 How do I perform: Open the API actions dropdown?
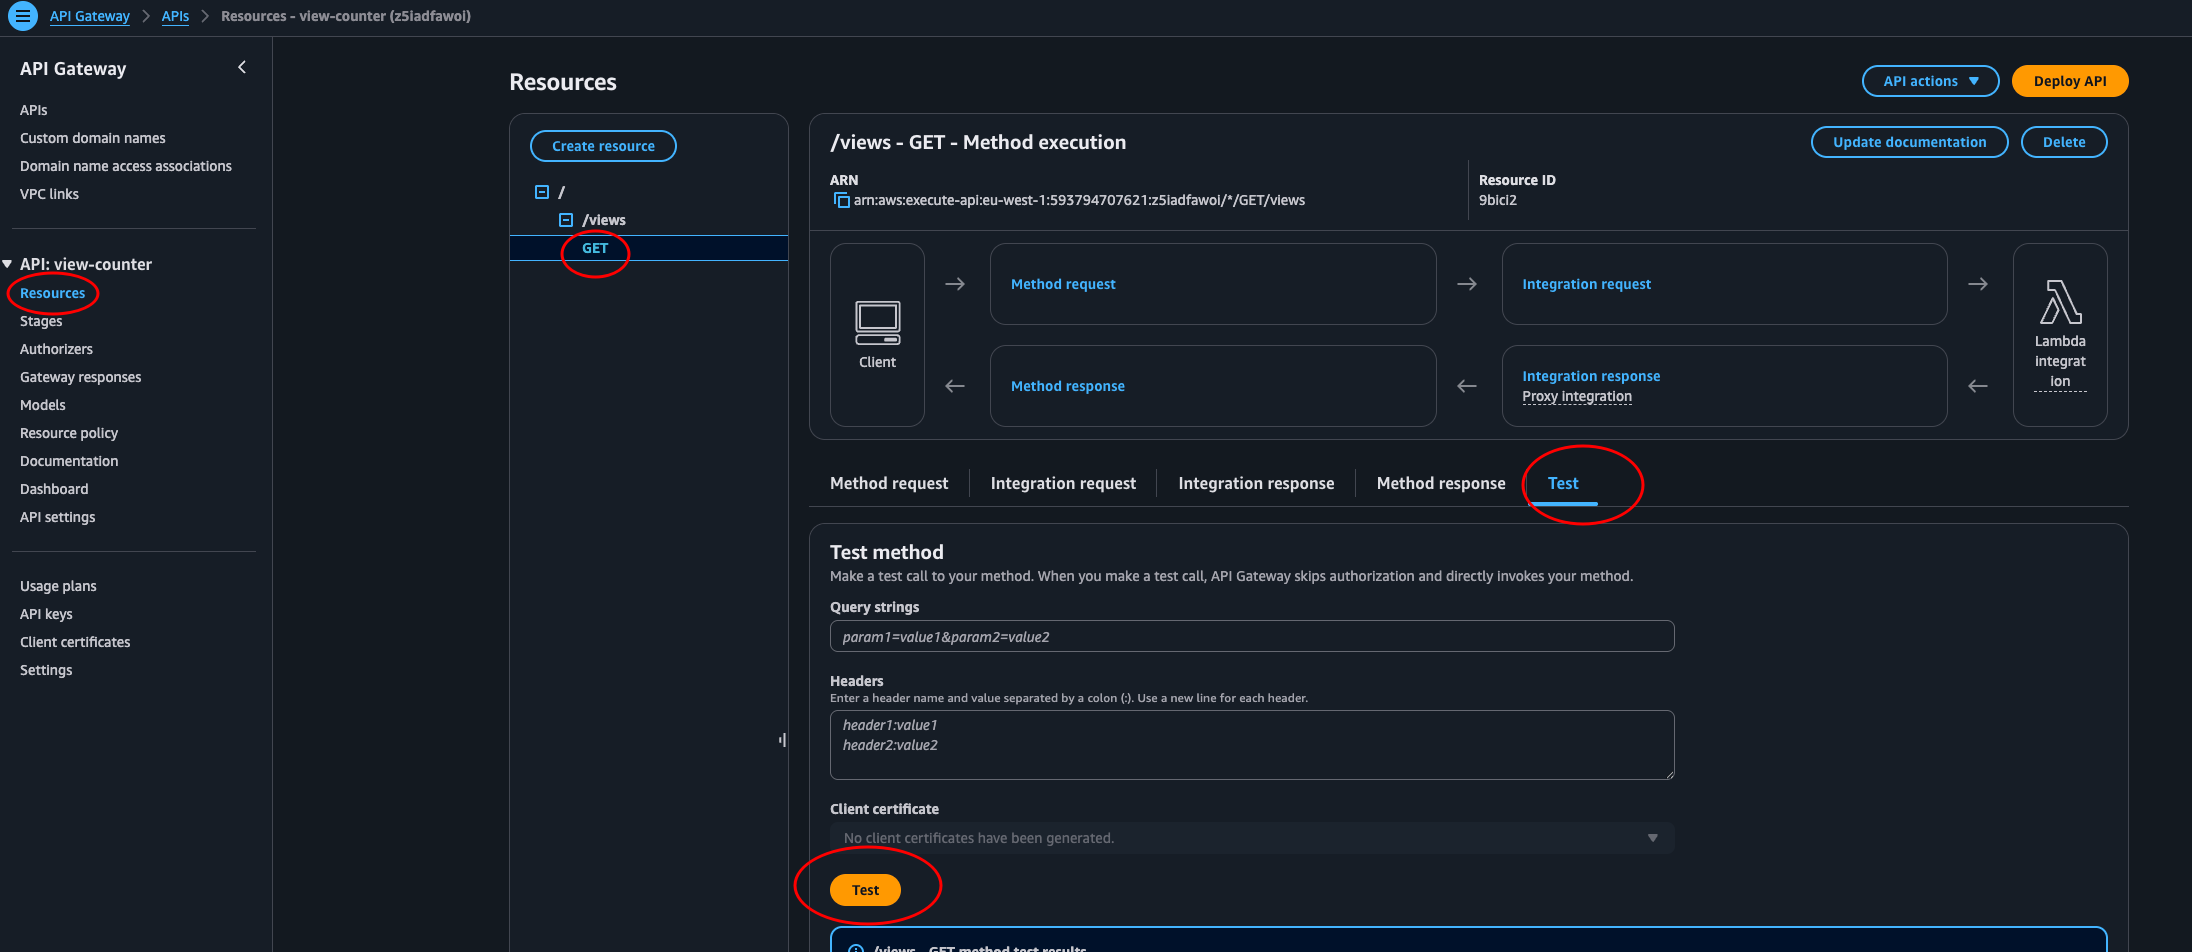[x=1929, y=81]
